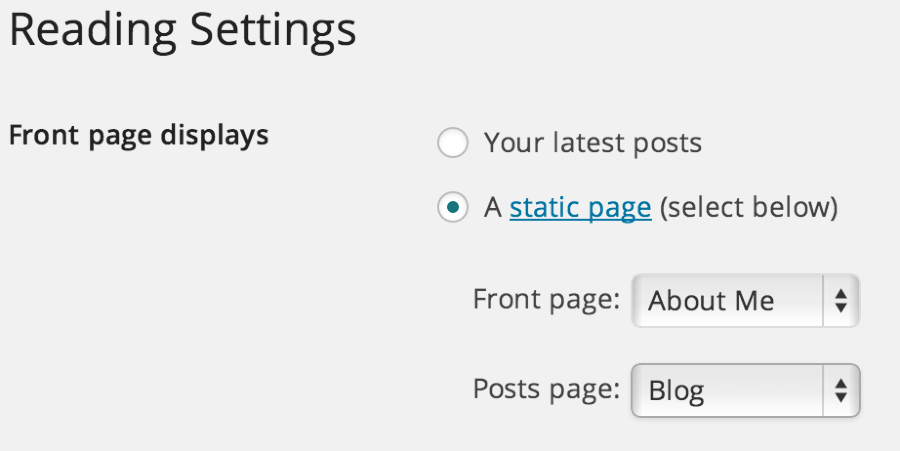Click the Front page dropdown arrows icon
Viewport: 900px width, 451px height.
(x=841, y=300)
